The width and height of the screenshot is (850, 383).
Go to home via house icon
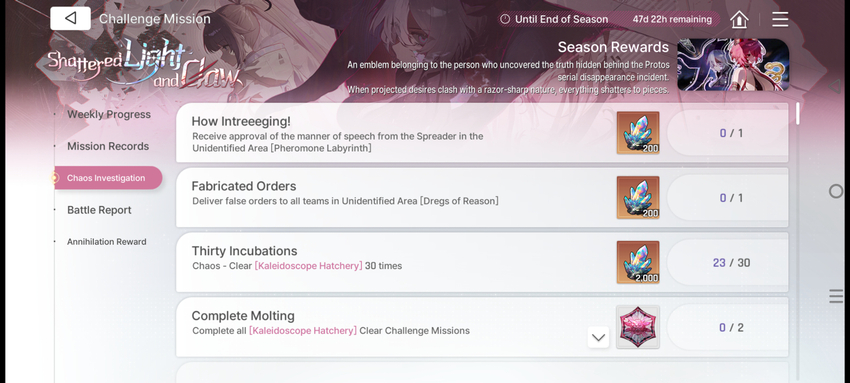coord(739,20)
